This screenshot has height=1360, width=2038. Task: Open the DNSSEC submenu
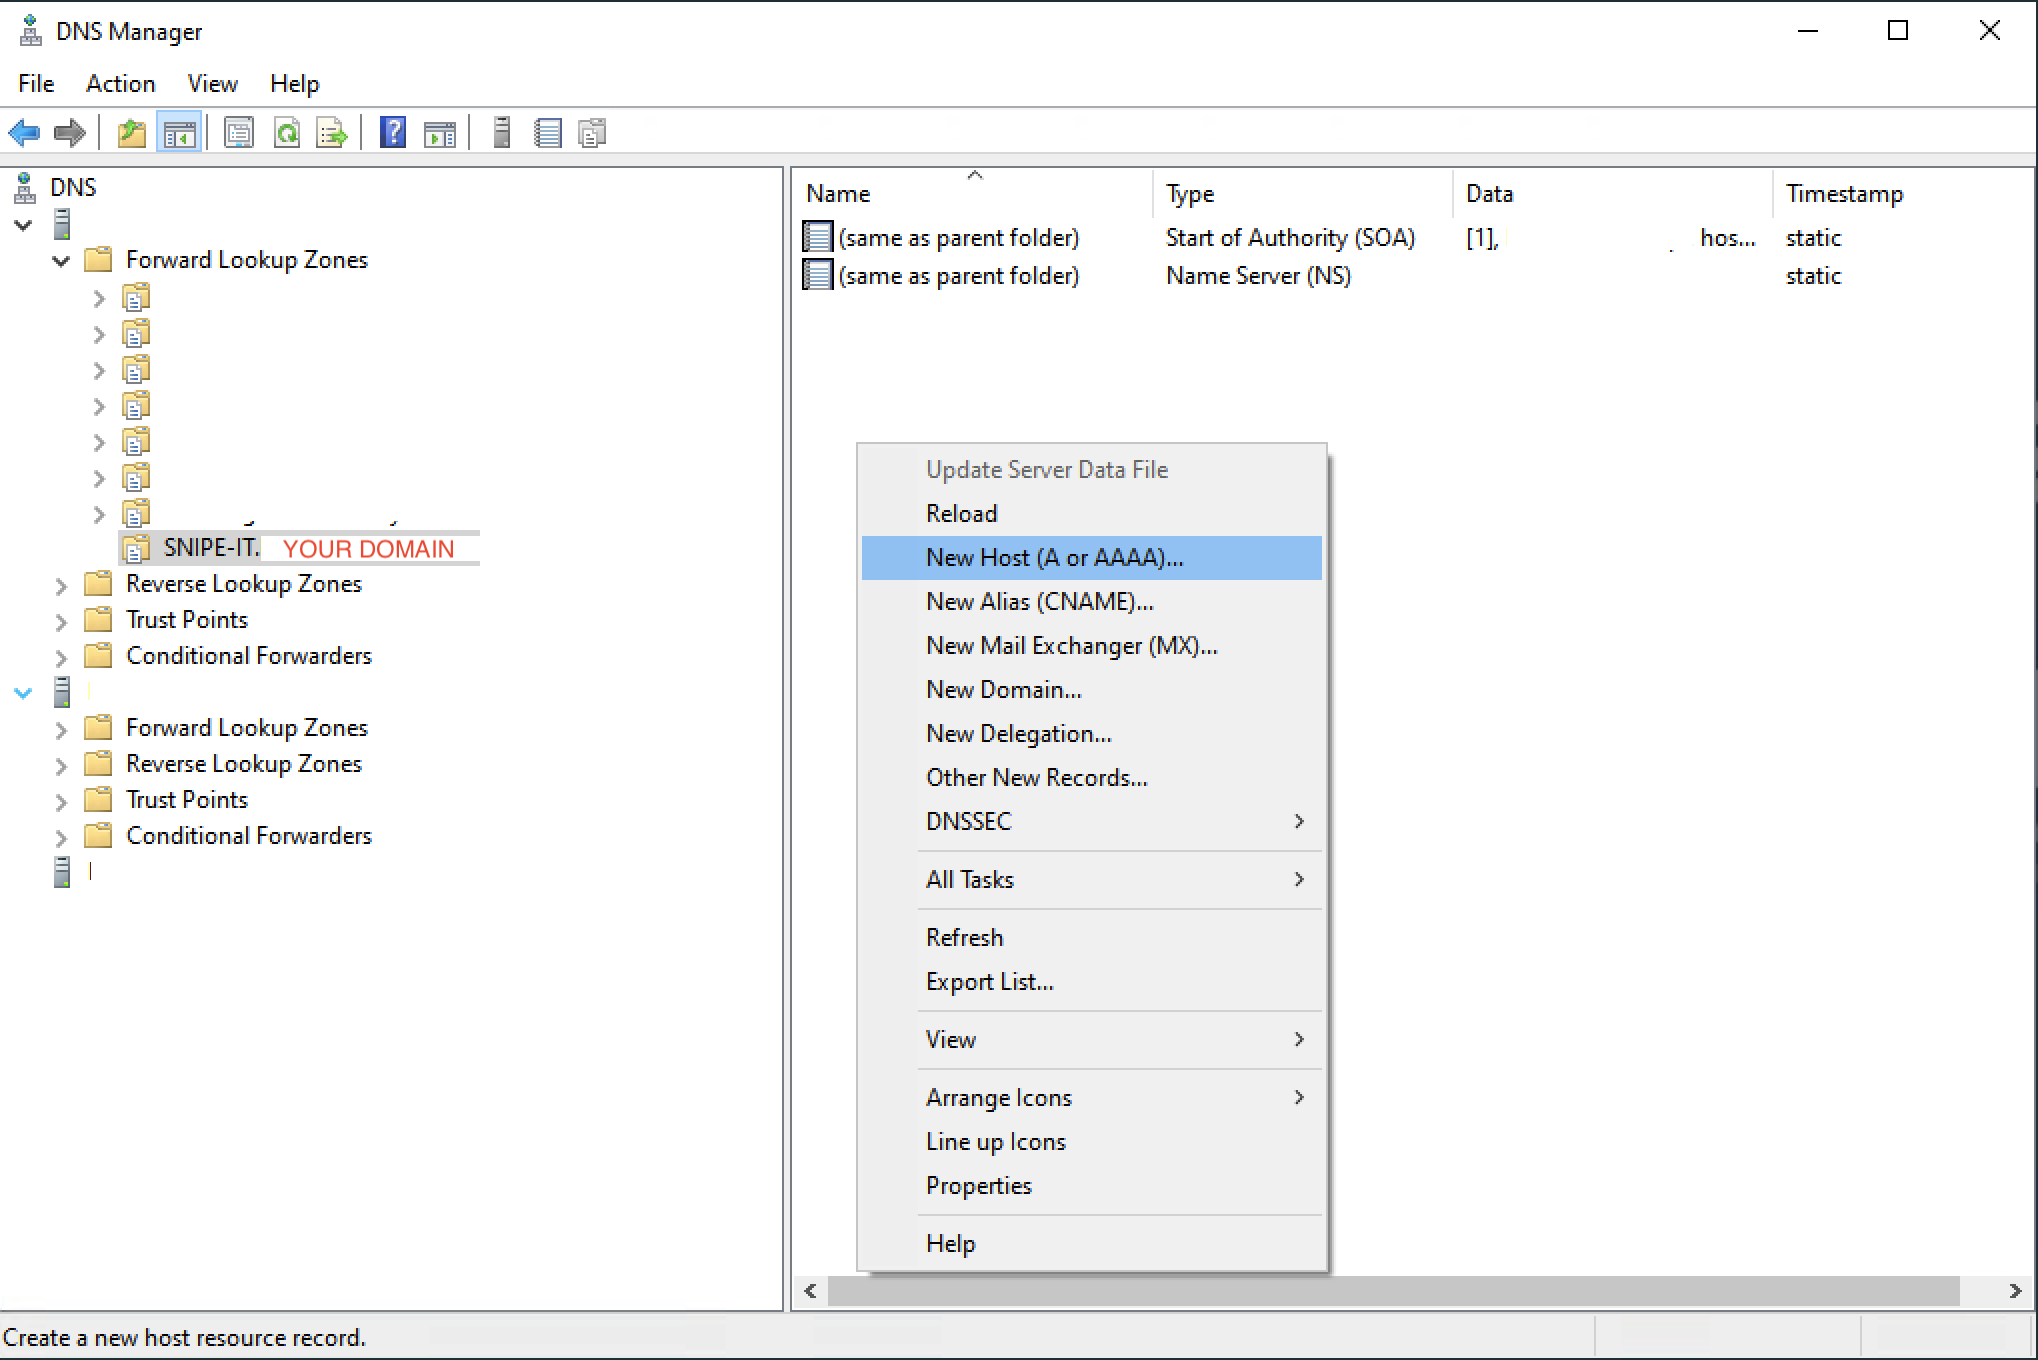(x=1092, y=822)
